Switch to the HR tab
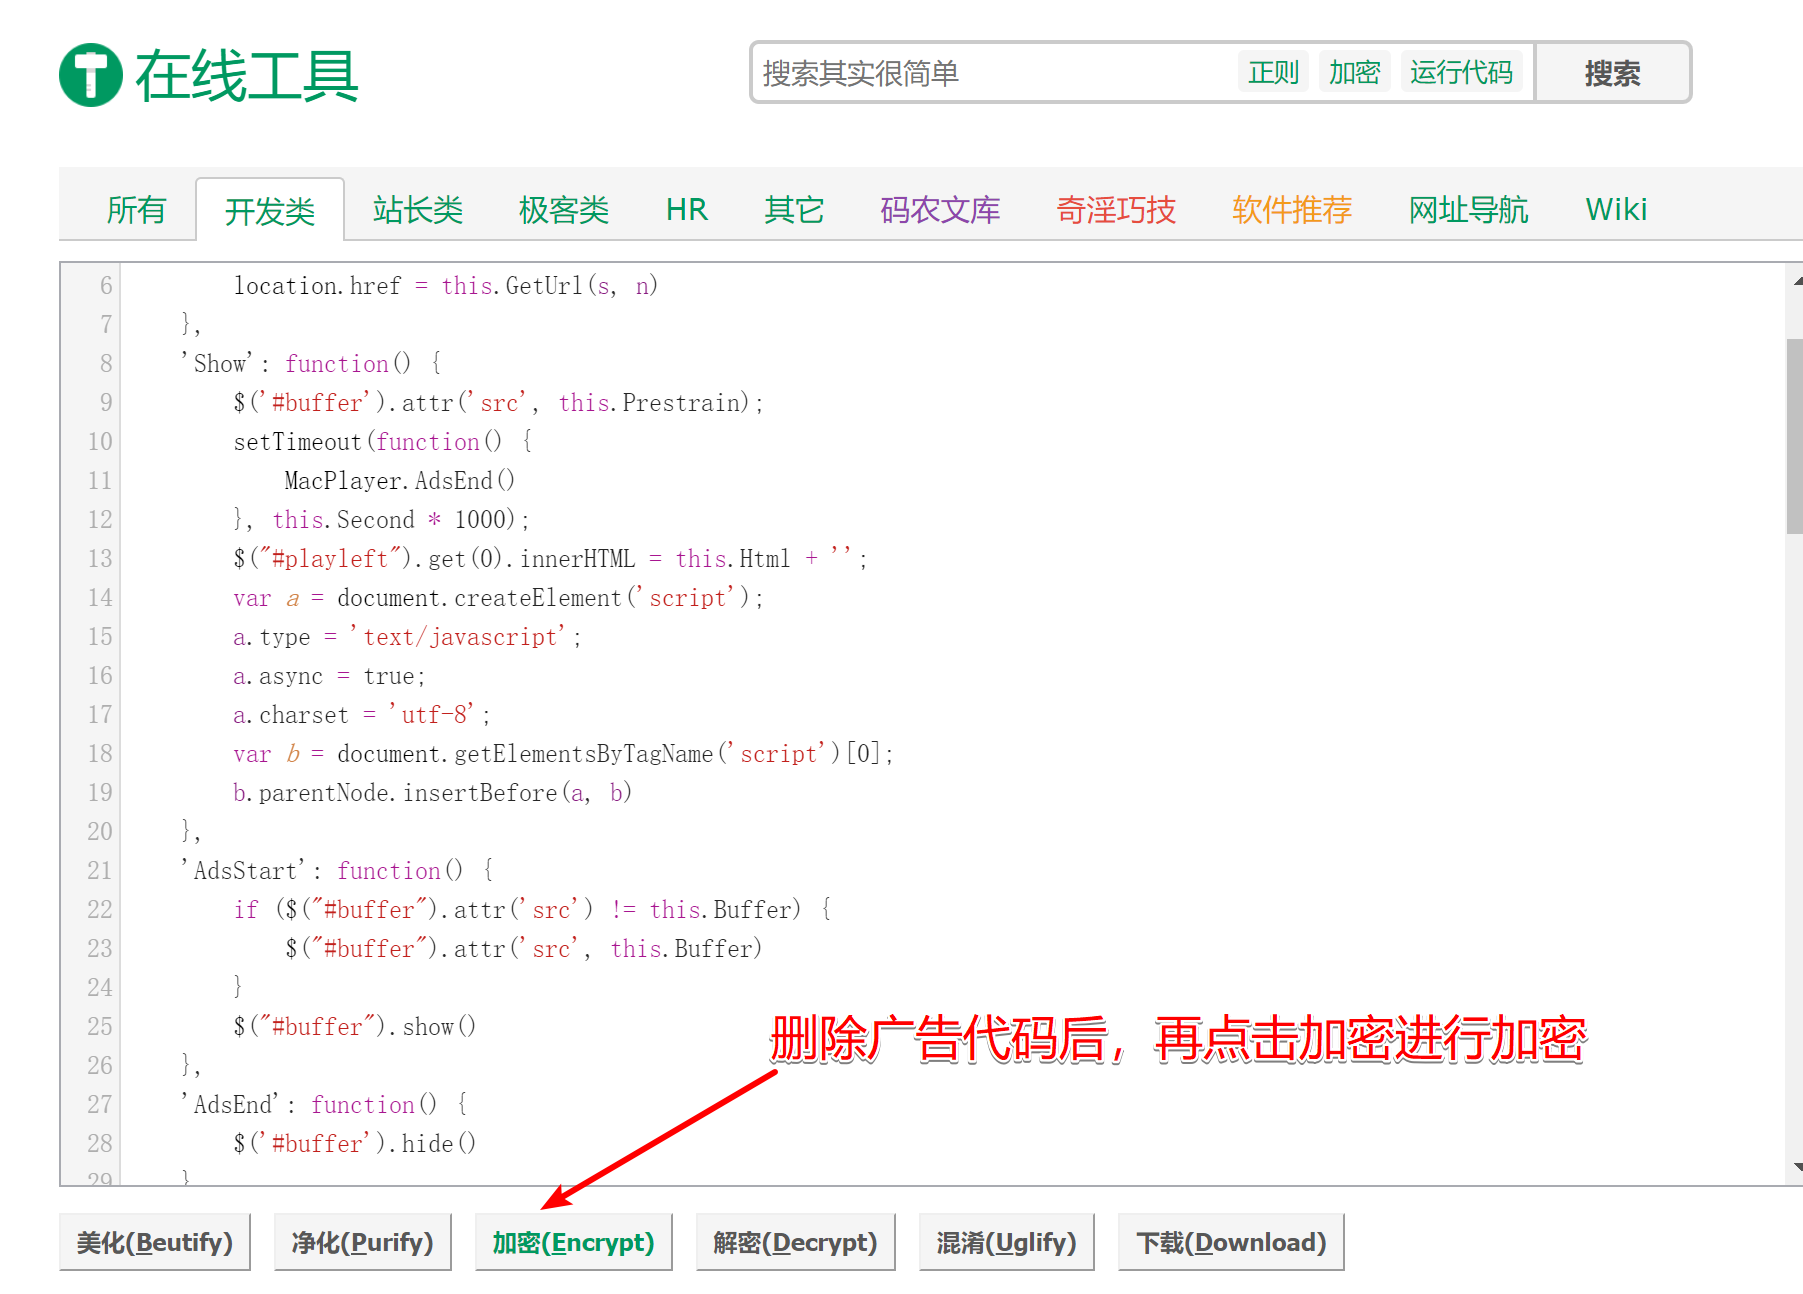1803x1294 pixels. (686, 209)
